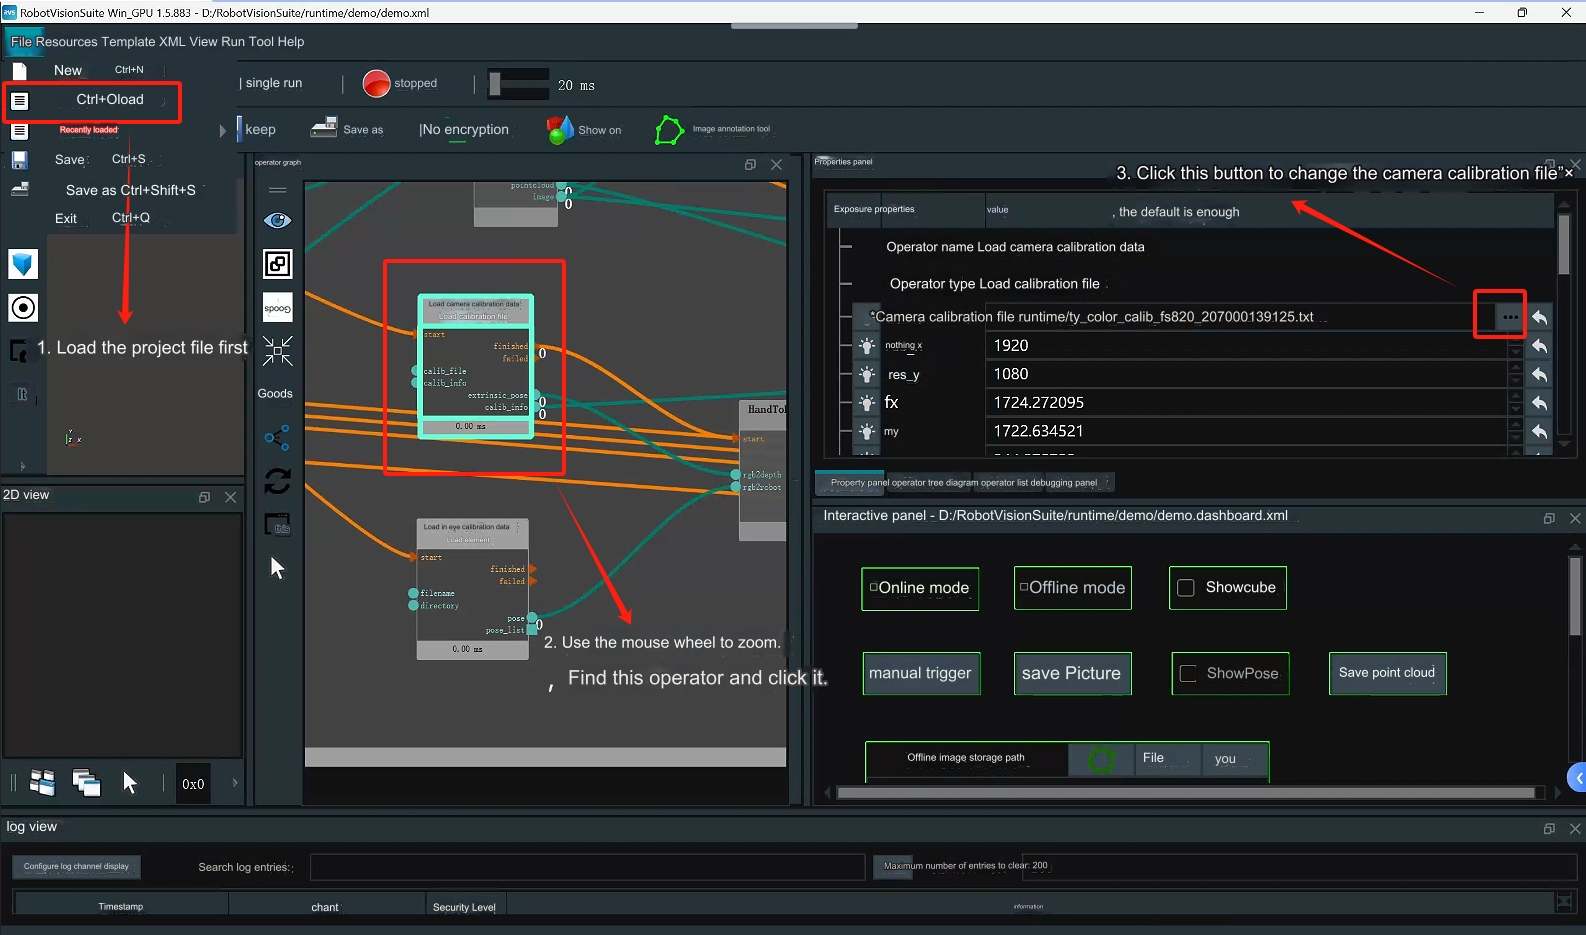
Task: Select Save as Ctrl+Shift+S menu entry
Action: click(x=131, y=190)
